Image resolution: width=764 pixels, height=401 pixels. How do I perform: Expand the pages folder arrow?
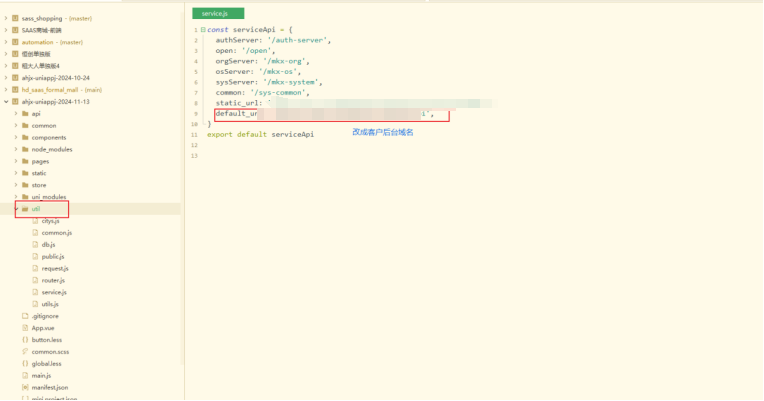point(16,161)
